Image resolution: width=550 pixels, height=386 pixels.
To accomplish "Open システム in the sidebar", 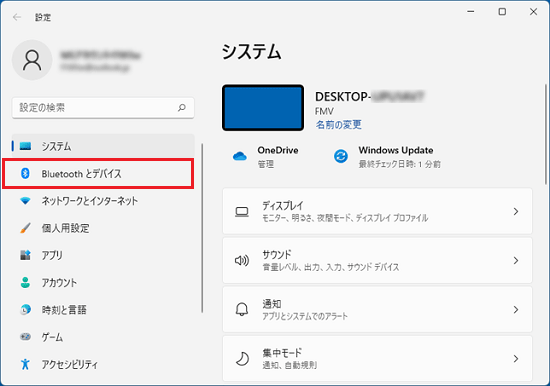I will (x=103, y=146).
